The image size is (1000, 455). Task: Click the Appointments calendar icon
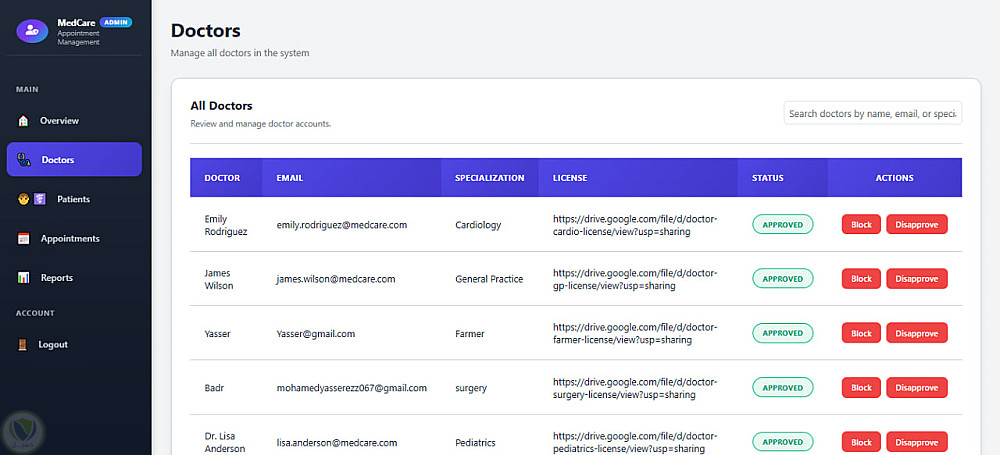(x=24, y=239)
